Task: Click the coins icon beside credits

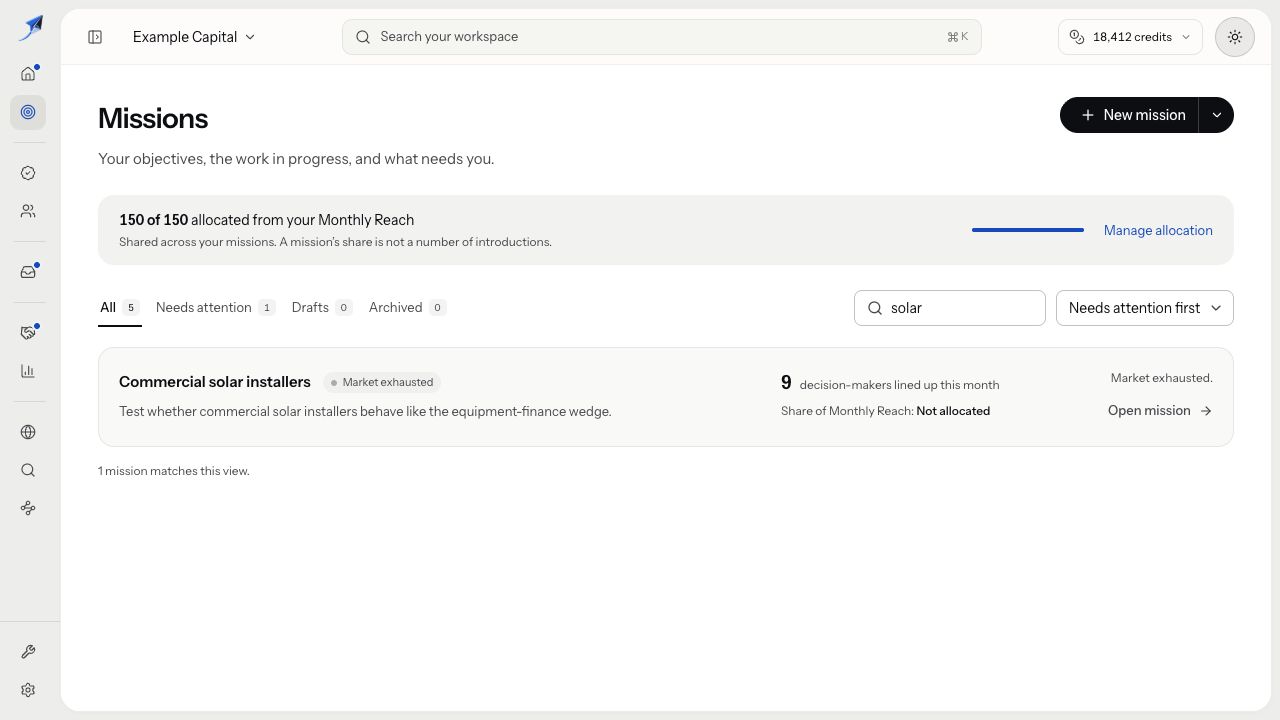Action: coord(1077,37)
